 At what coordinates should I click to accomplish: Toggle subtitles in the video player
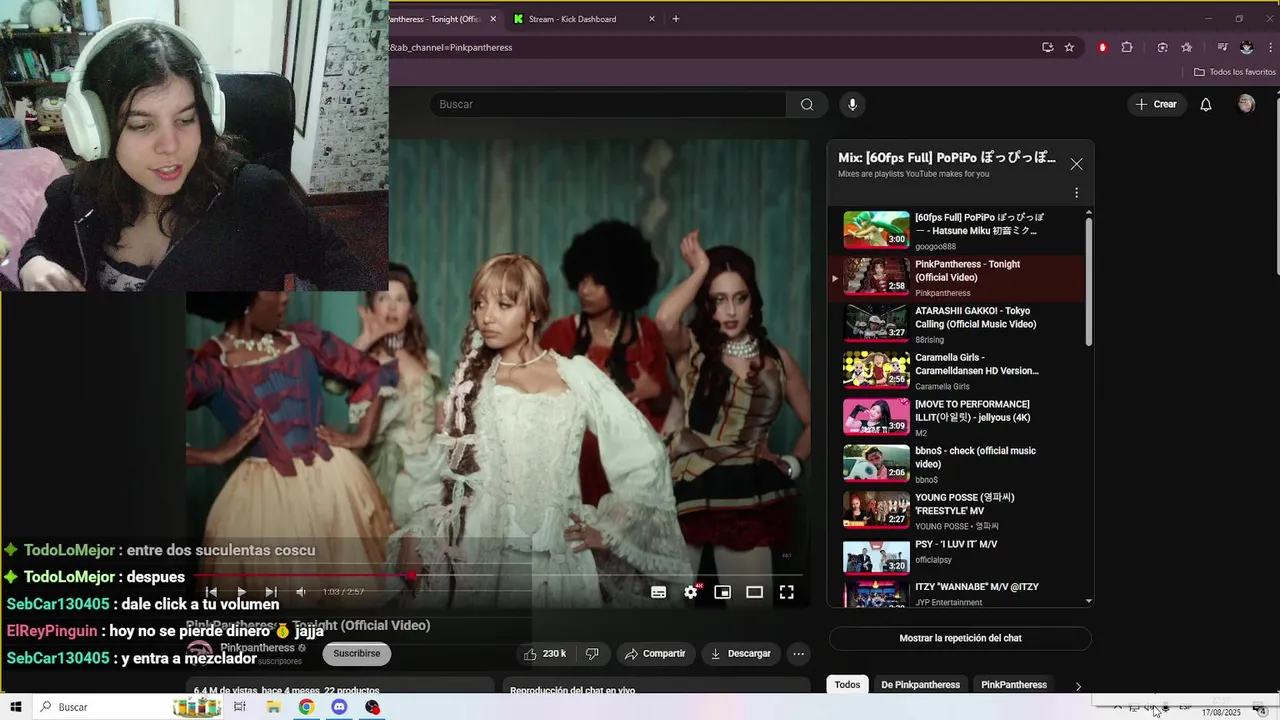[658, 592]
